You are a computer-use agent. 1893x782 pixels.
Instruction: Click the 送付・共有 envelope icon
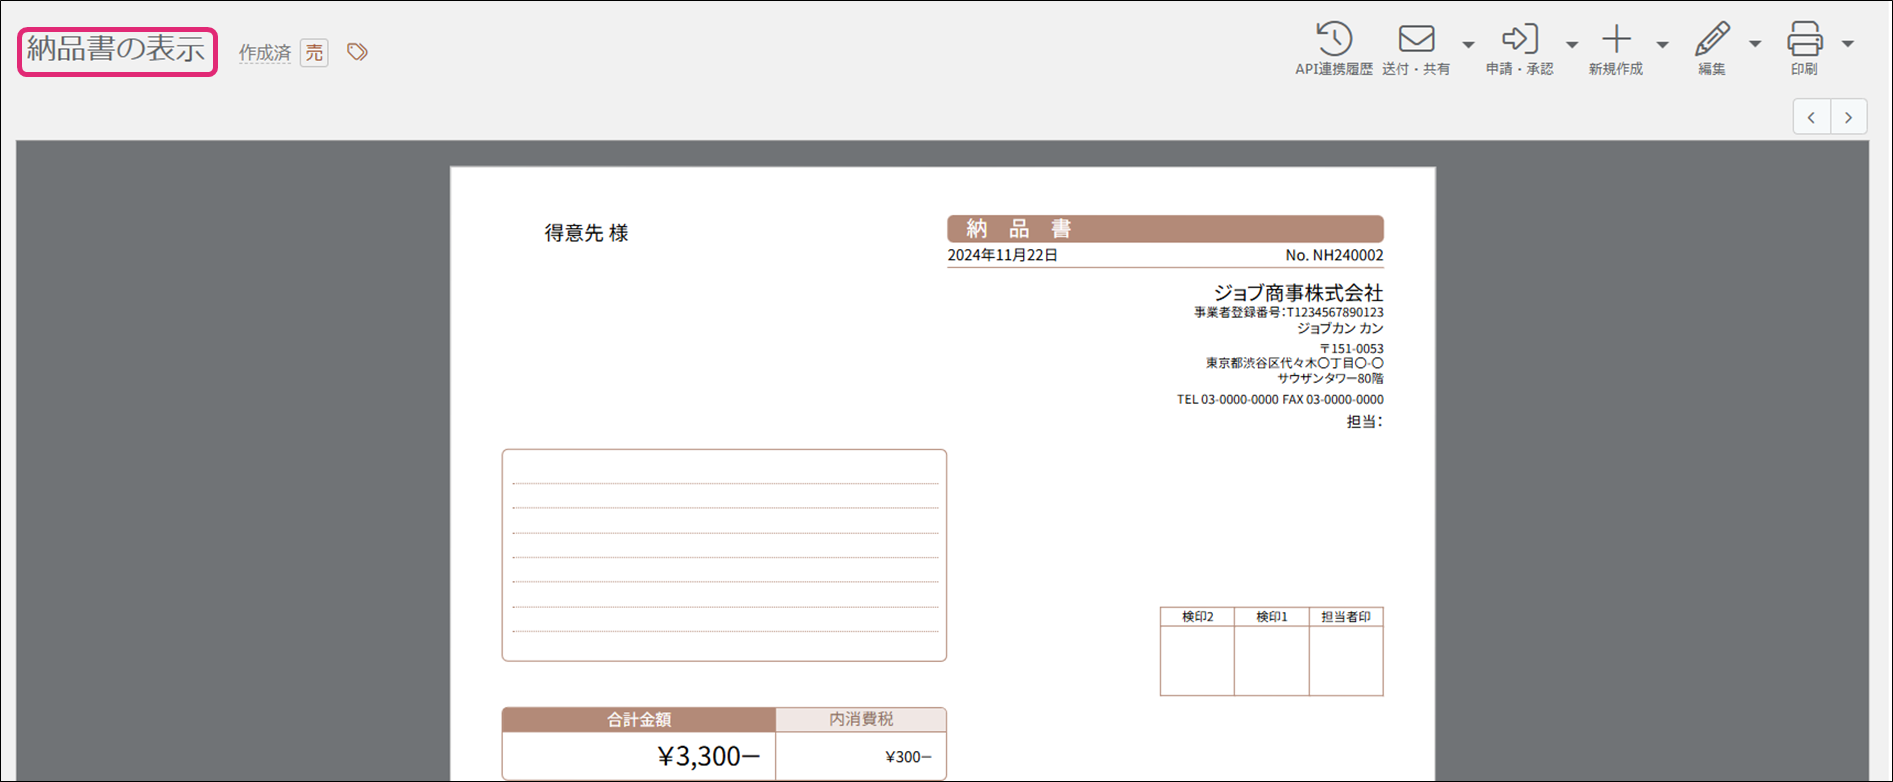point(1416,40)
